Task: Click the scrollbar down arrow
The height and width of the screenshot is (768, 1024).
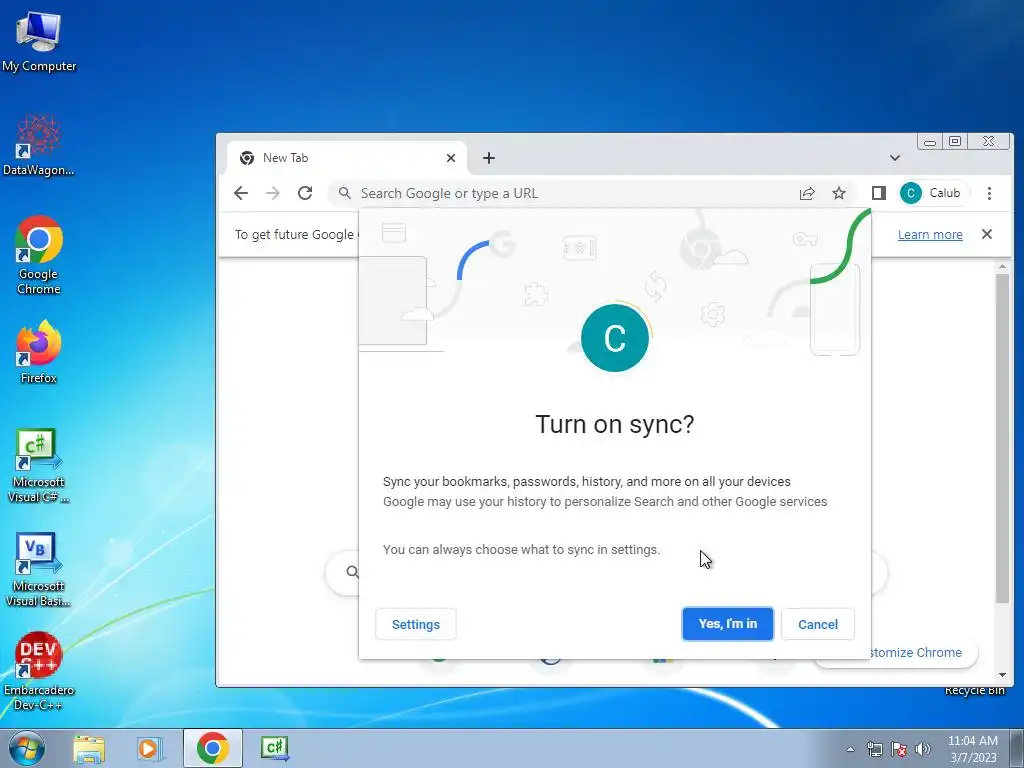Action: (x=1002, y=675)
